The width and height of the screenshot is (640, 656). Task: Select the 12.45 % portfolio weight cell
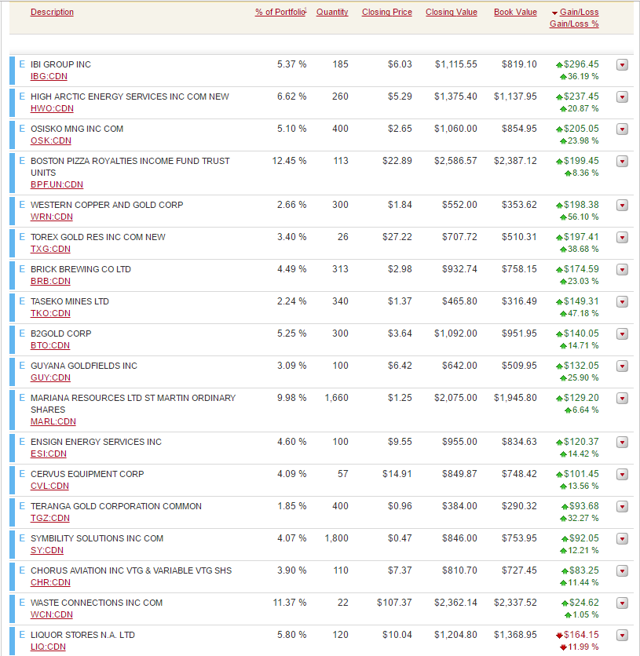[x=289, y=161]
